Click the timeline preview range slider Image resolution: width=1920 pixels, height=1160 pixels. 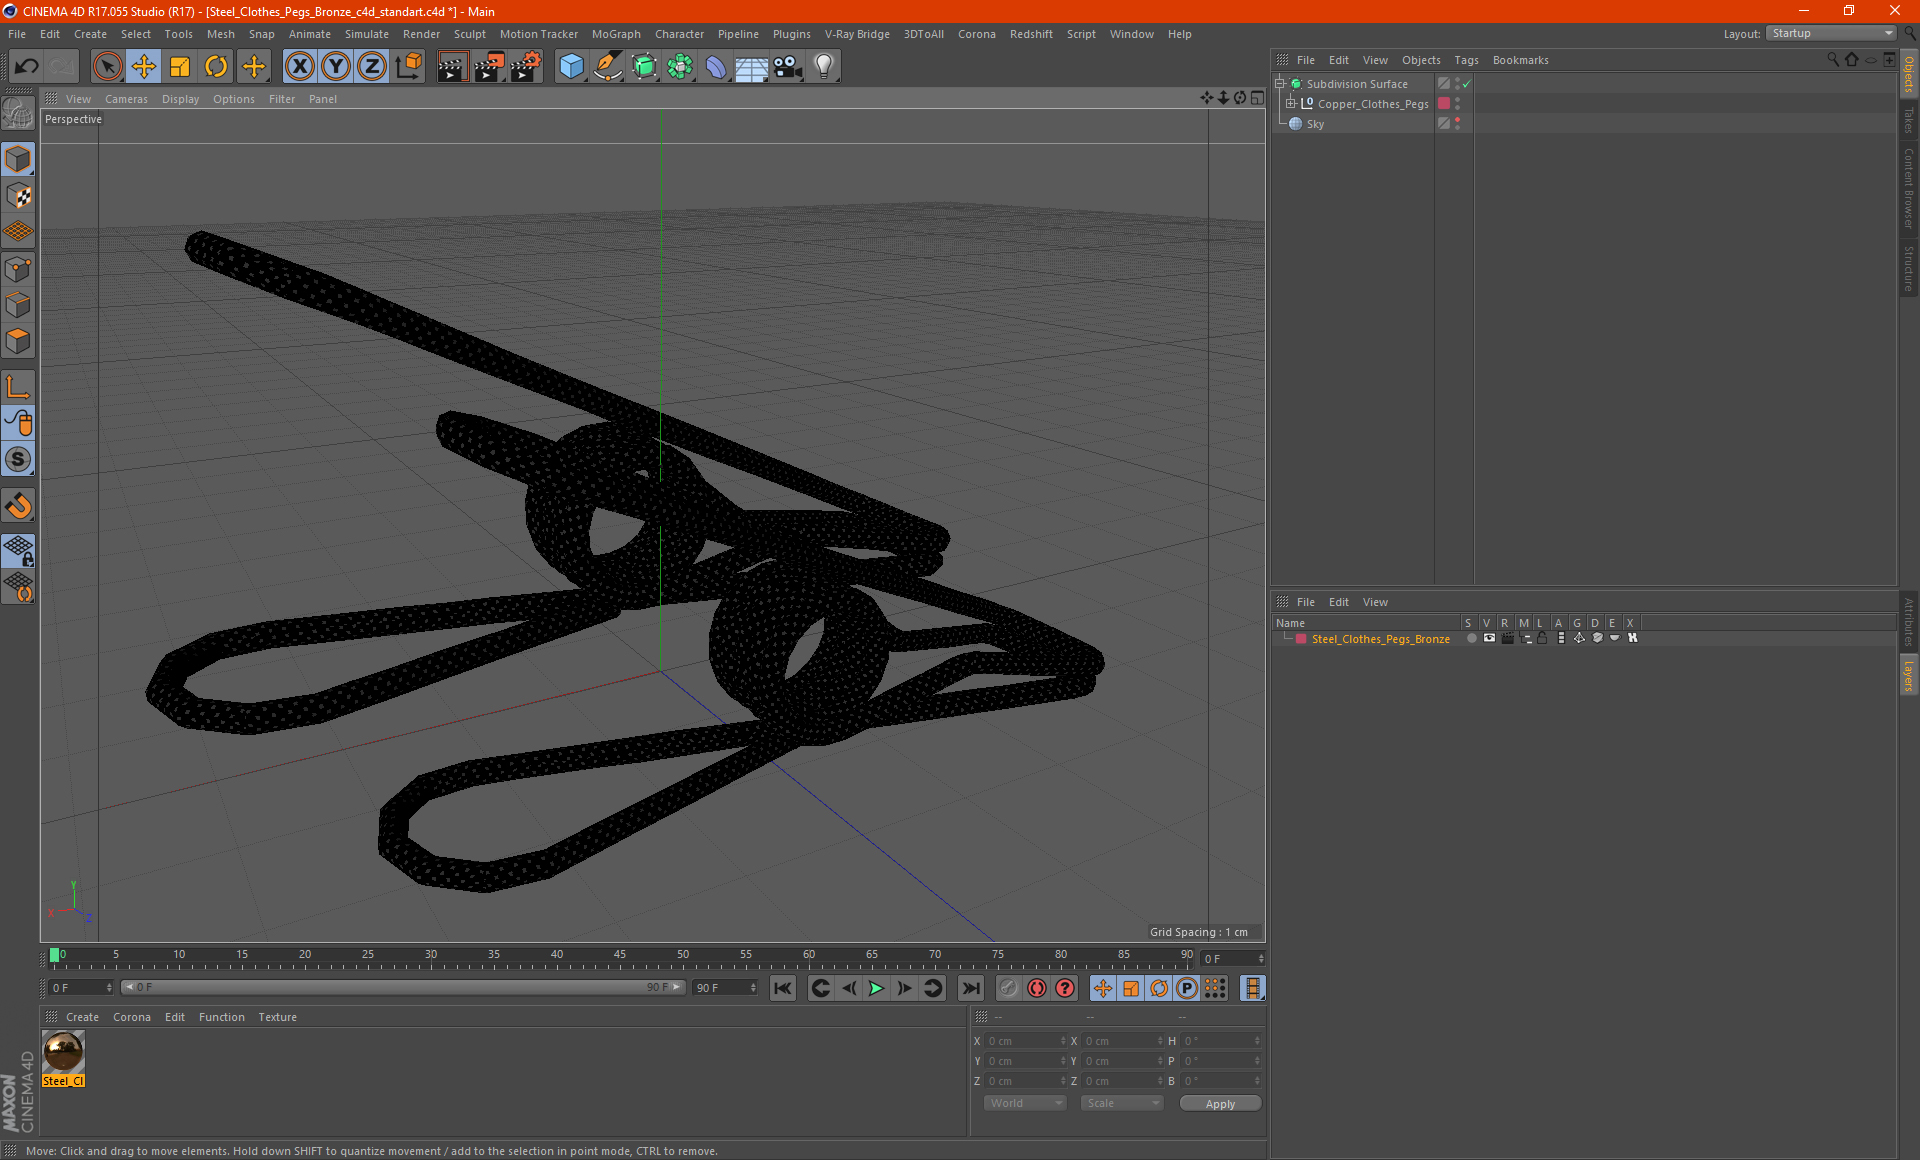point(403,987)
